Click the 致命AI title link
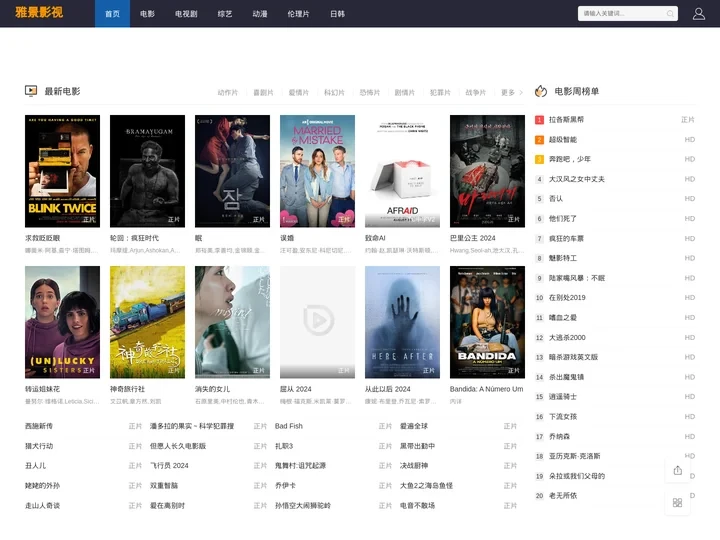Viewport: 720px width, 540px height. click(x=375, y=238)
